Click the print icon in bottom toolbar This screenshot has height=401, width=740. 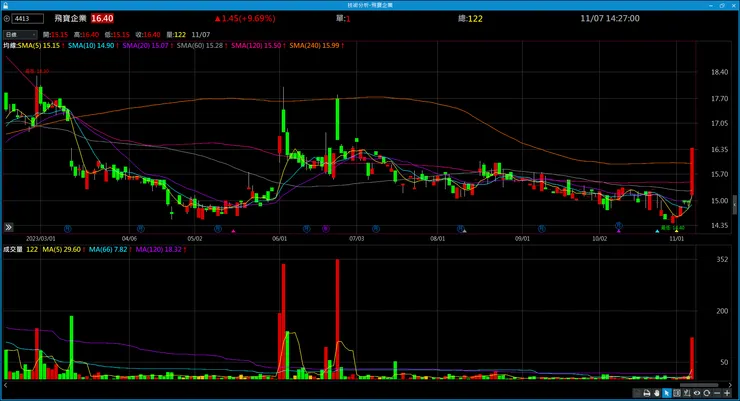(x=647, y=393)
